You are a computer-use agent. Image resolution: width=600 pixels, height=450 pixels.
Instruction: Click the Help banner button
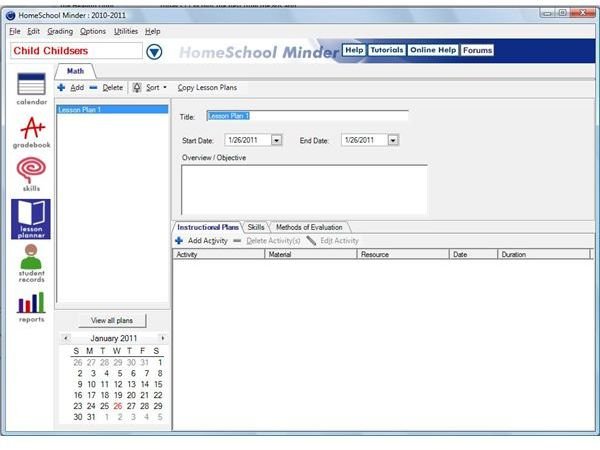[x=354, y=50]
